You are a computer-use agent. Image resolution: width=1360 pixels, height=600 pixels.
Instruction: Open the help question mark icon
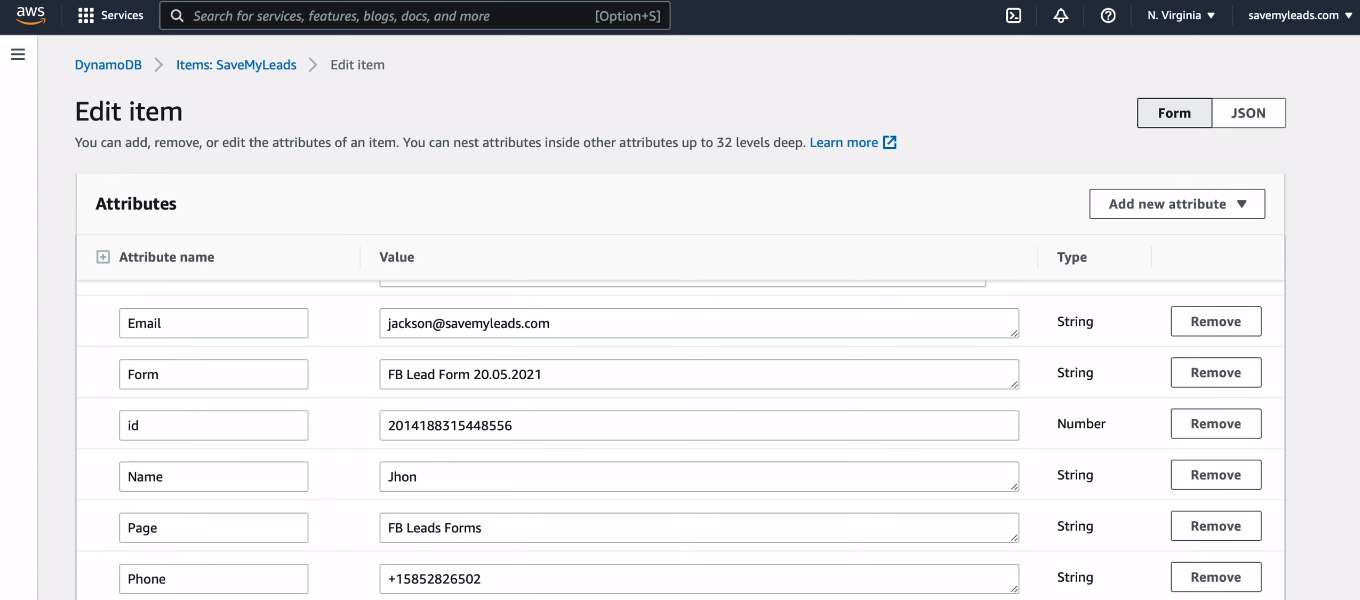pyautogui.click(x=1108, y=16)
